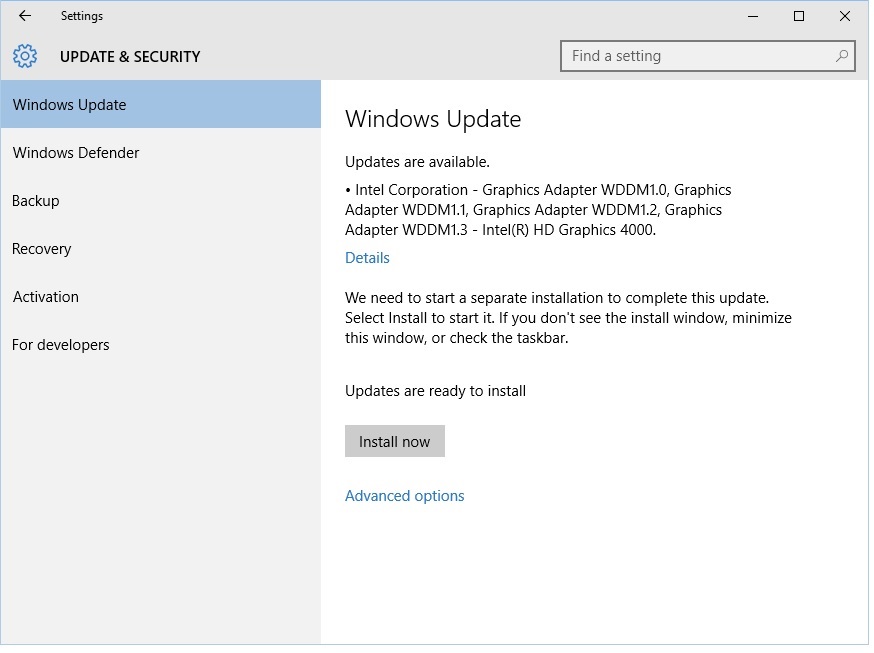874x653 pixels.
Task: Open Advanced options
Action: click(x=404, y=495)
